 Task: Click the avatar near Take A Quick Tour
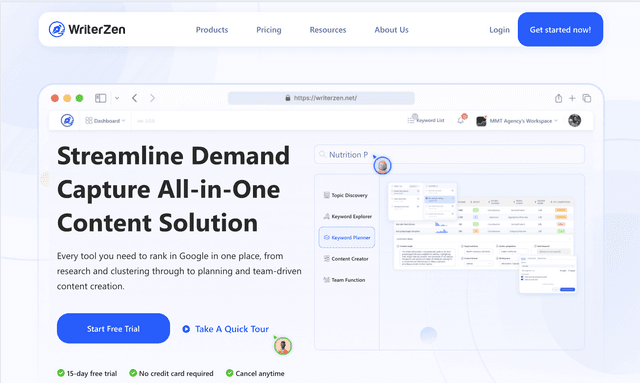282,346
